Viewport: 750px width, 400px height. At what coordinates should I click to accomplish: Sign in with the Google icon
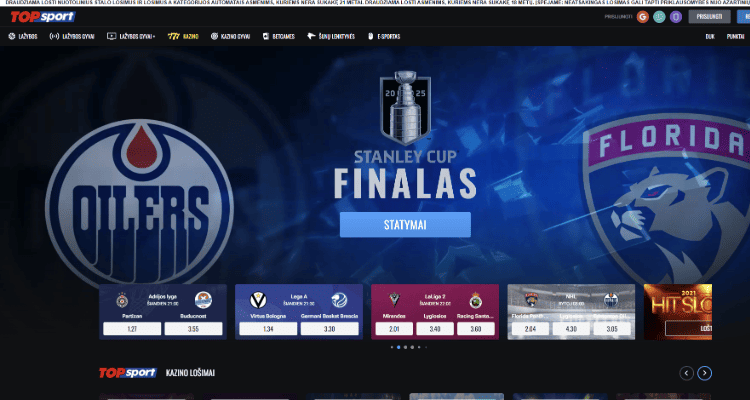[x=642, y=17]
